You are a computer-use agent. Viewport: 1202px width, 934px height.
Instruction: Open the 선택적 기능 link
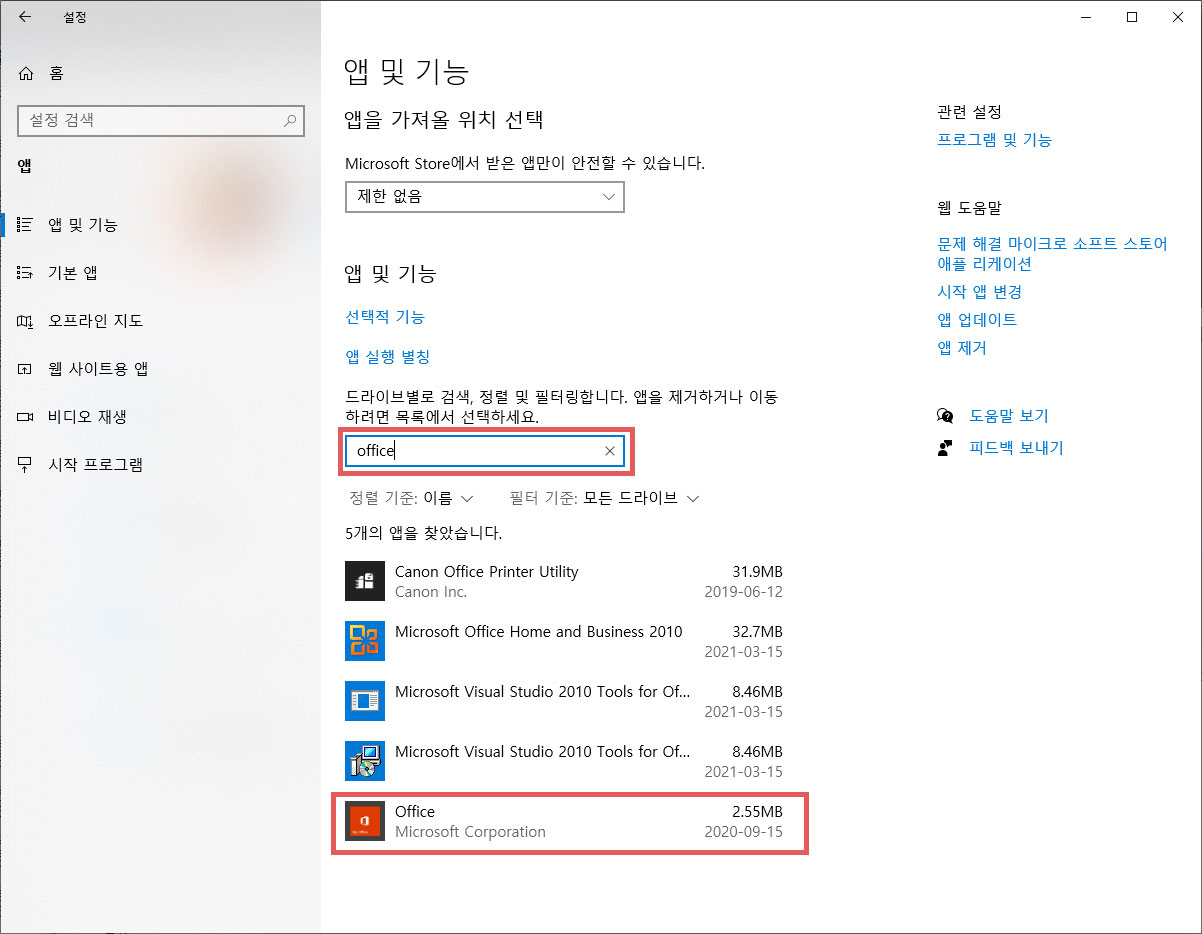385,317
